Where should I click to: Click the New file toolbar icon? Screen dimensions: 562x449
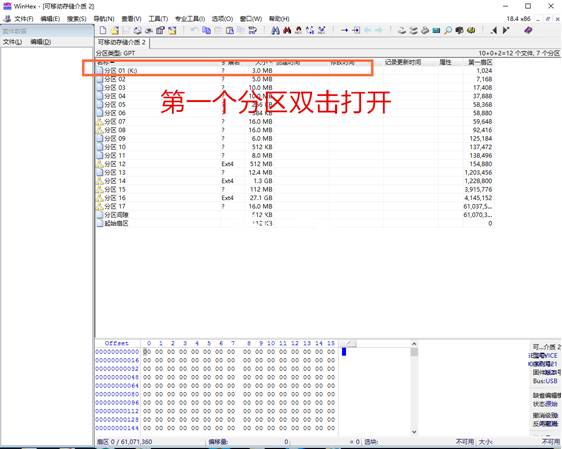(103, 30)
